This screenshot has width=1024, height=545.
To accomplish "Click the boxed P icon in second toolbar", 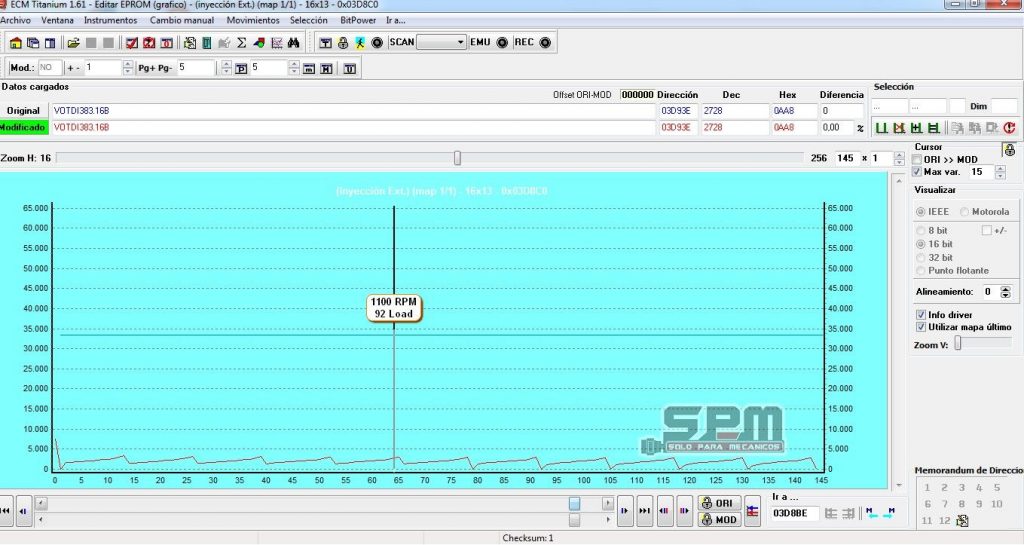I will coord(241,68).
